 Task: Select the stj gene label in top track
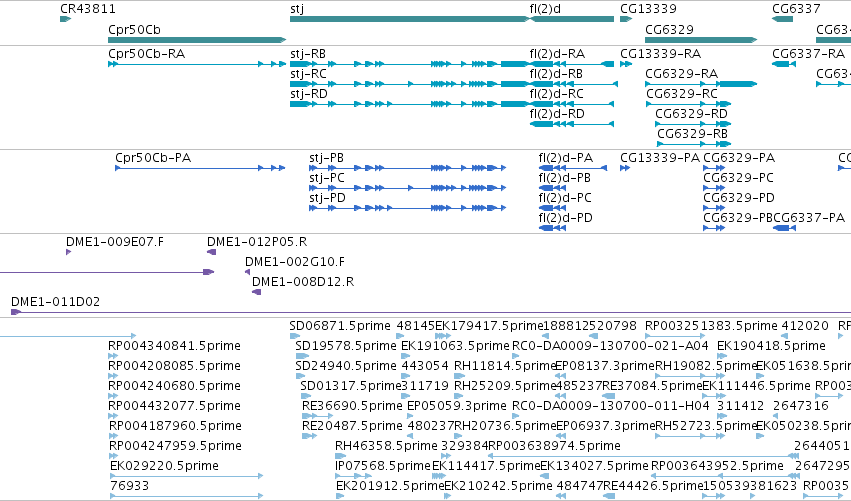click(x=297, y=9)
